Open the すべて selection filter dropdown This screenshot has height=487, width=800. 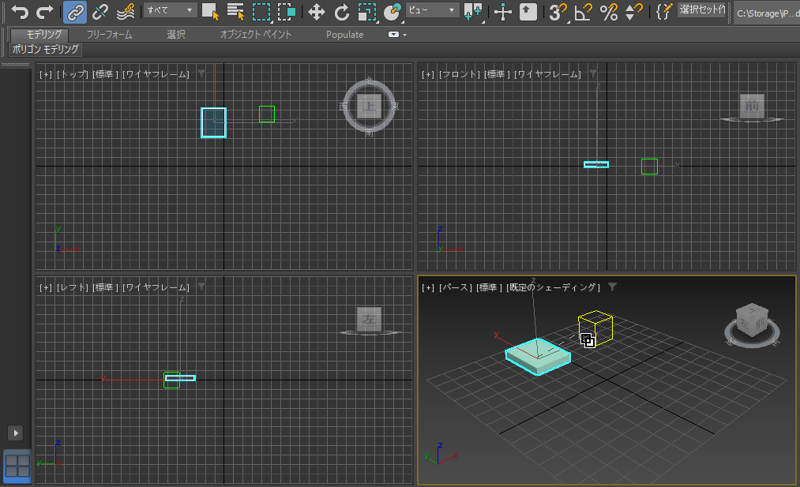pyautogui.click(x=169, y=10)
